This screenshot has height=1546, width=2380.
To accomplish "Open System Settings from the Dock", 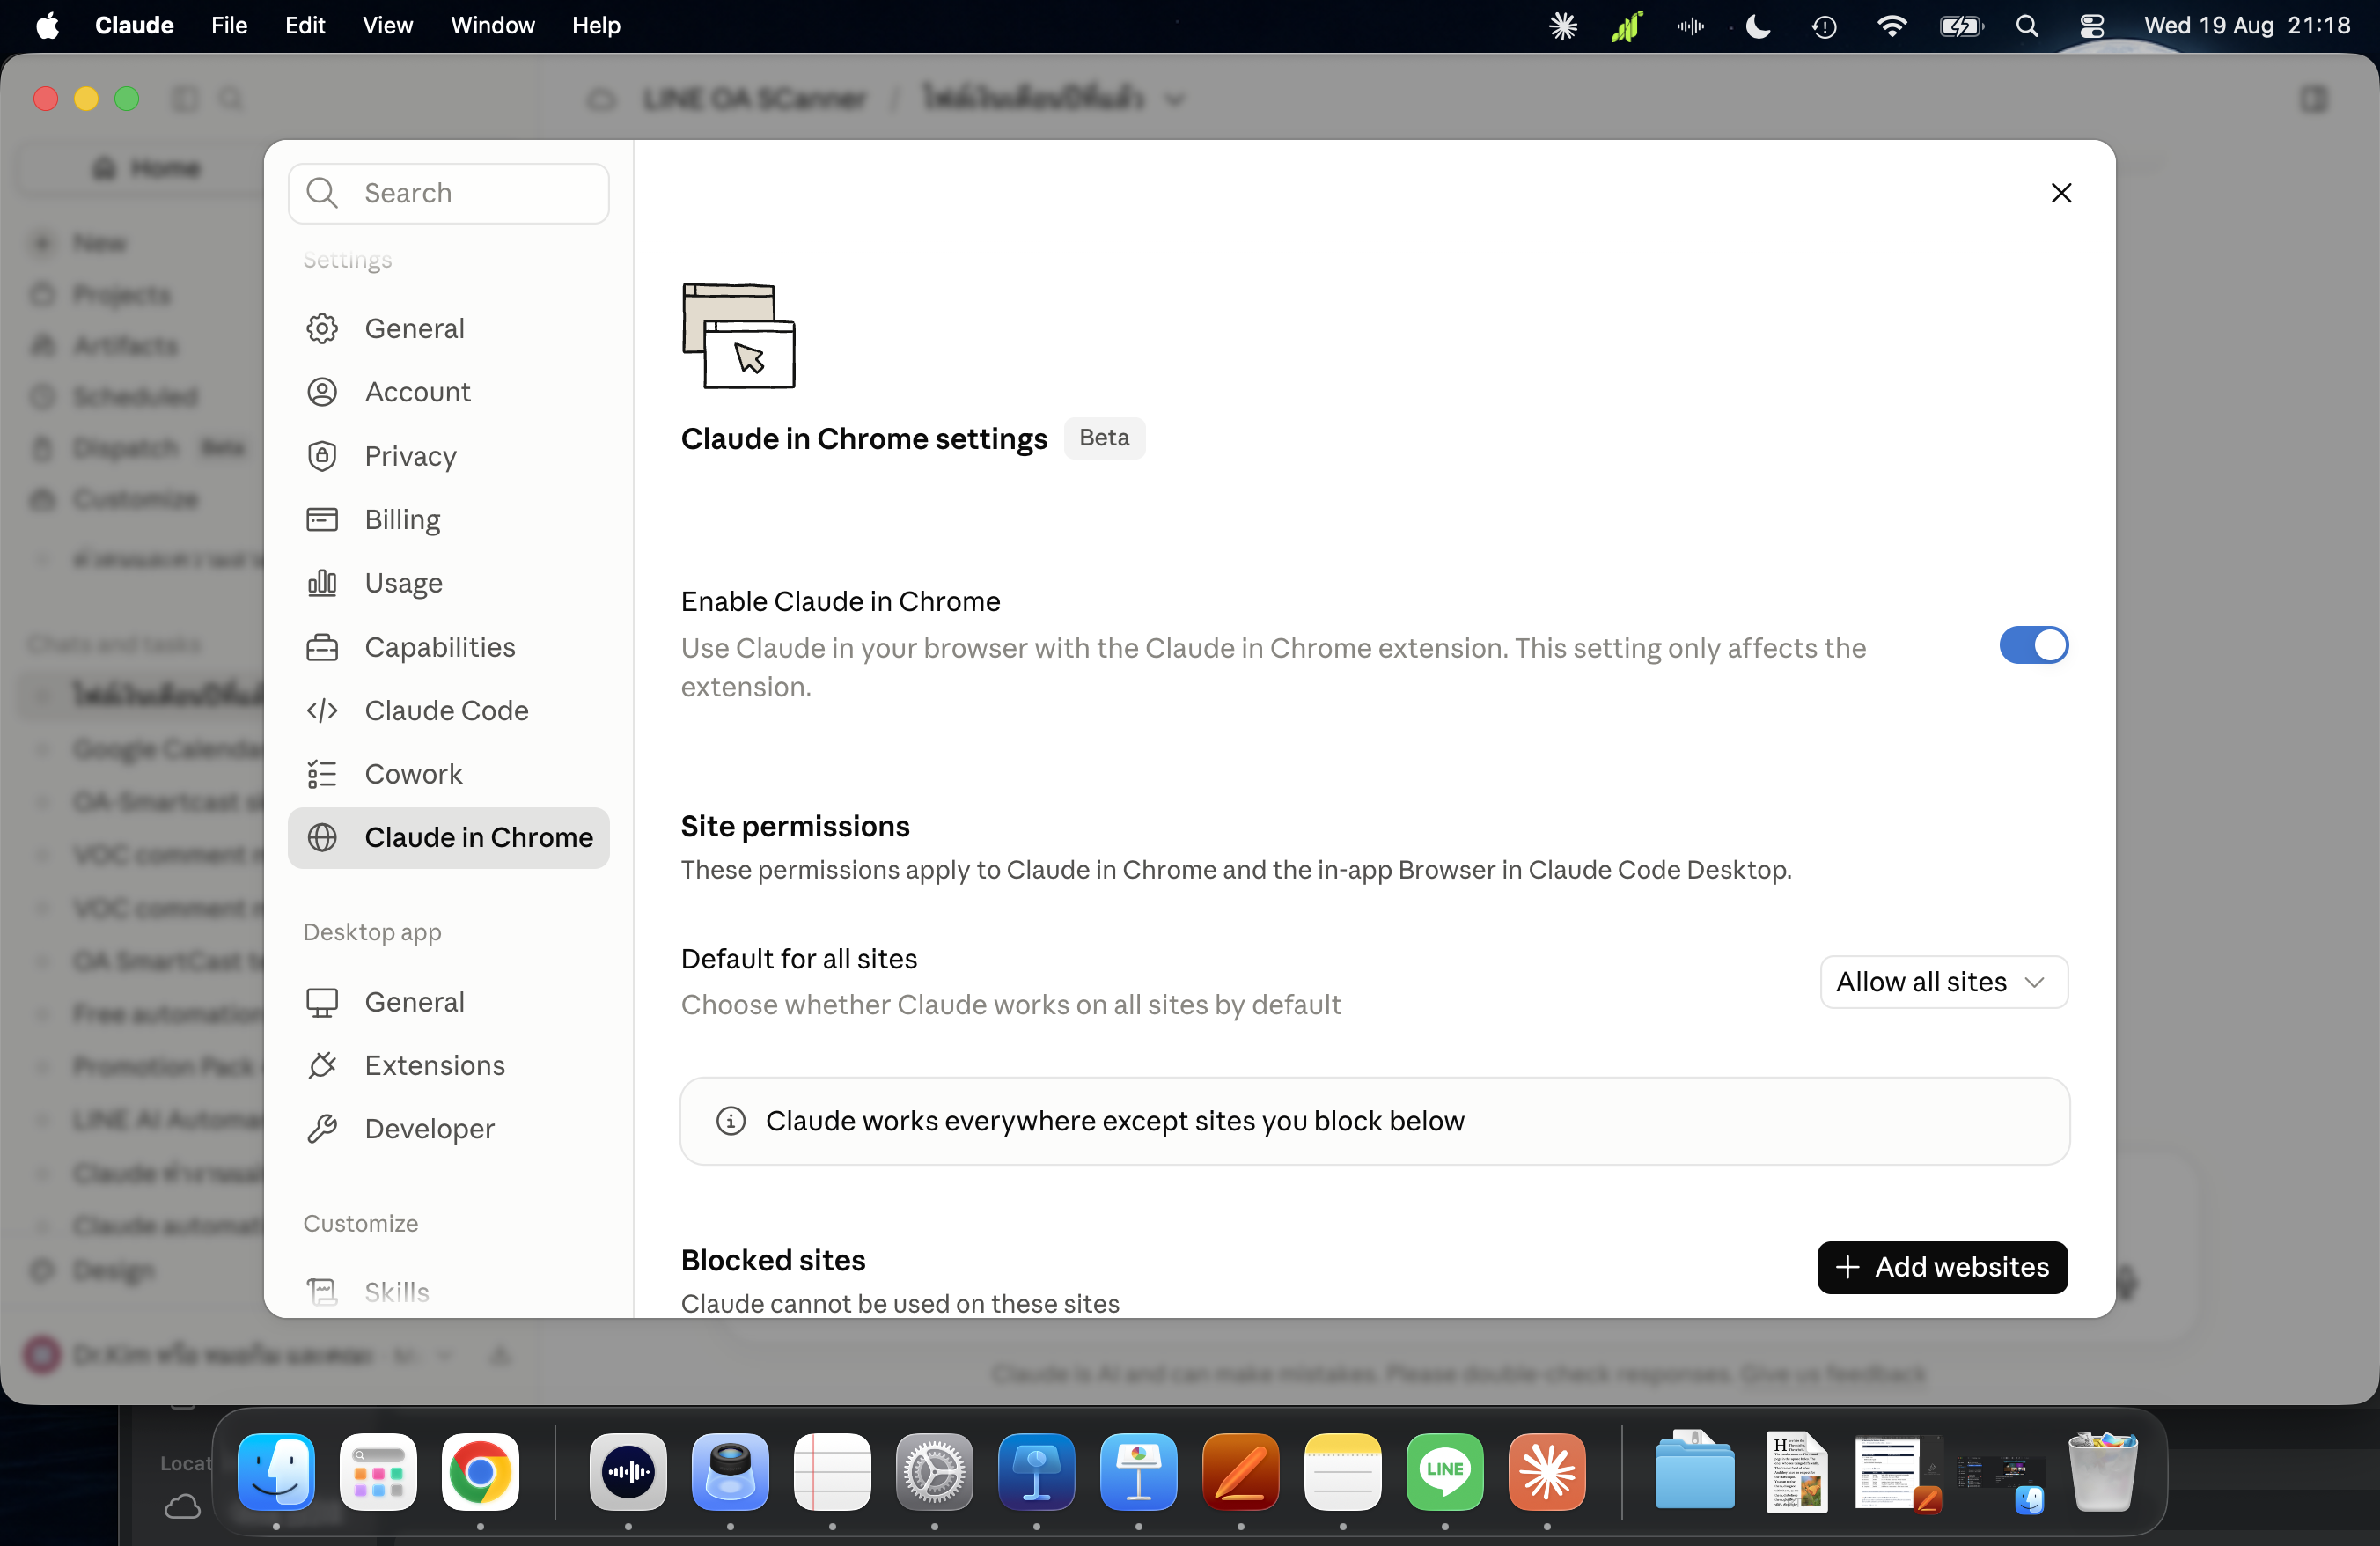I will (x=934, y=1471).
